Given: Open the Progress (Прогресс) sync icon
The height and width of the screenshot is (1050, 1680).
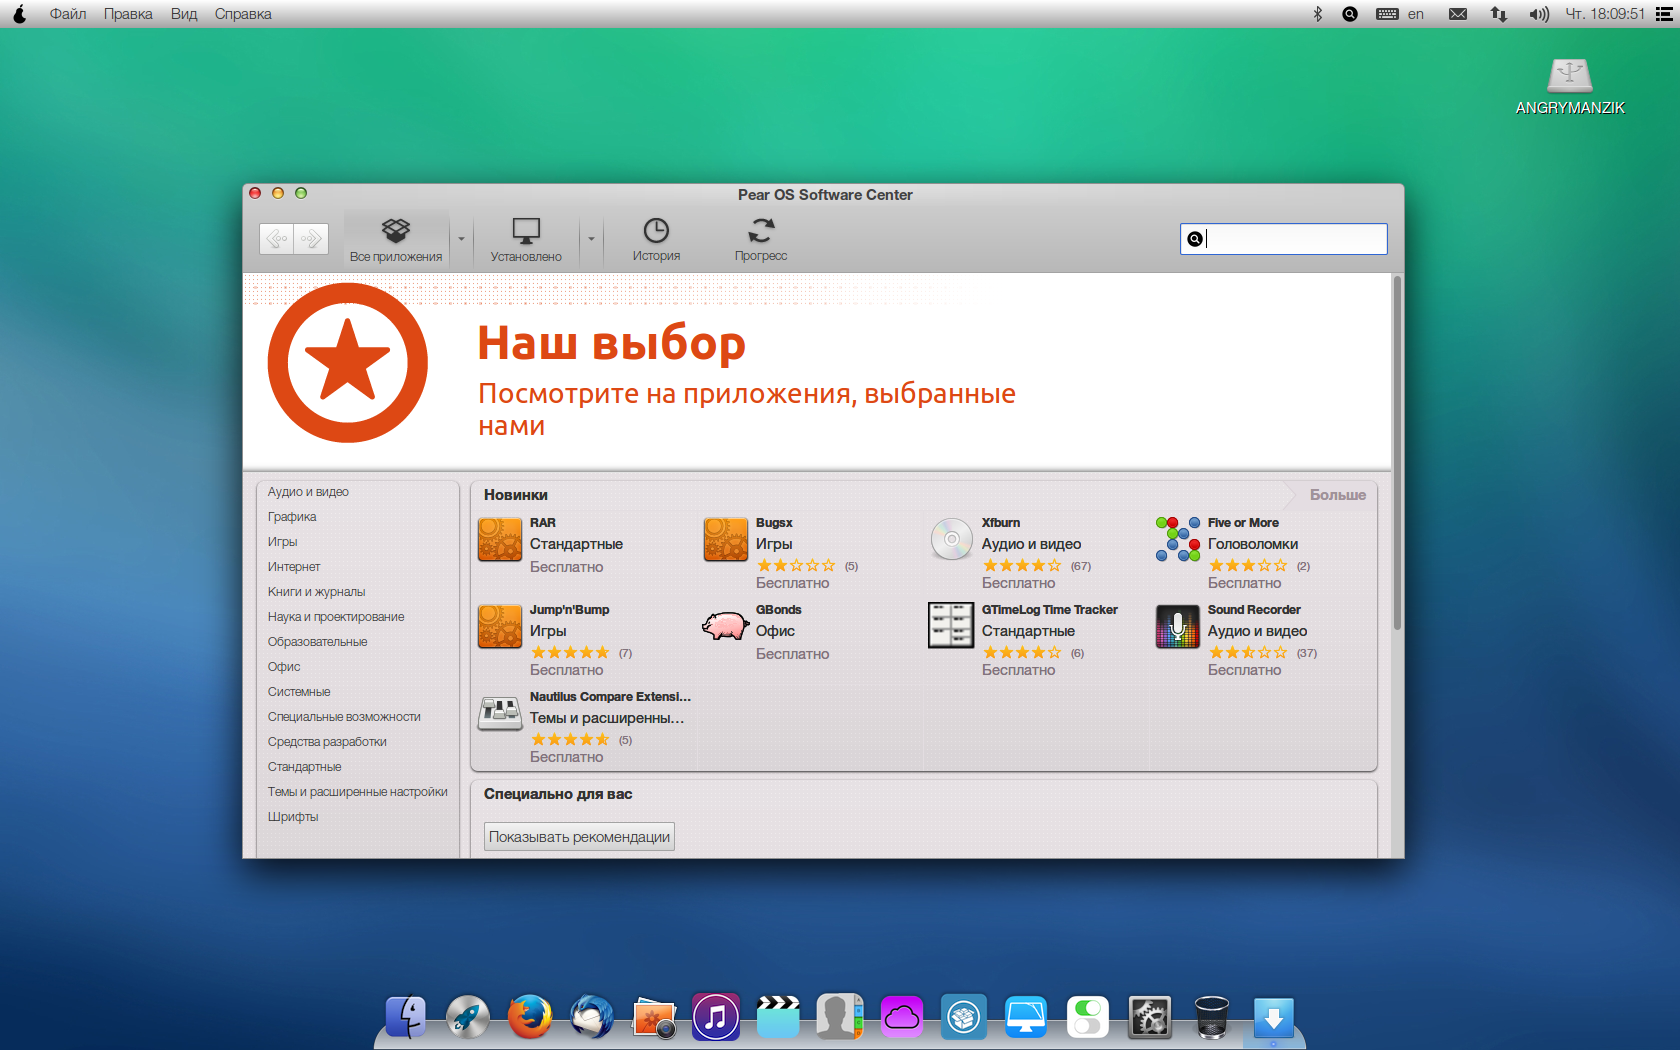Looking at the screenshot, I should 761,239.
